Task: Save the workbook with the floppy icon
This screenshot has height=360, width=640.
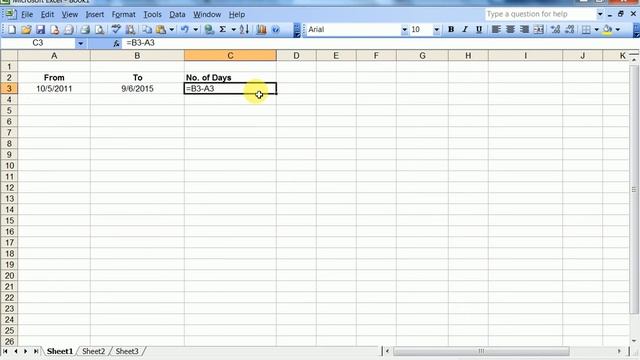Action: [x=40, y=29]
